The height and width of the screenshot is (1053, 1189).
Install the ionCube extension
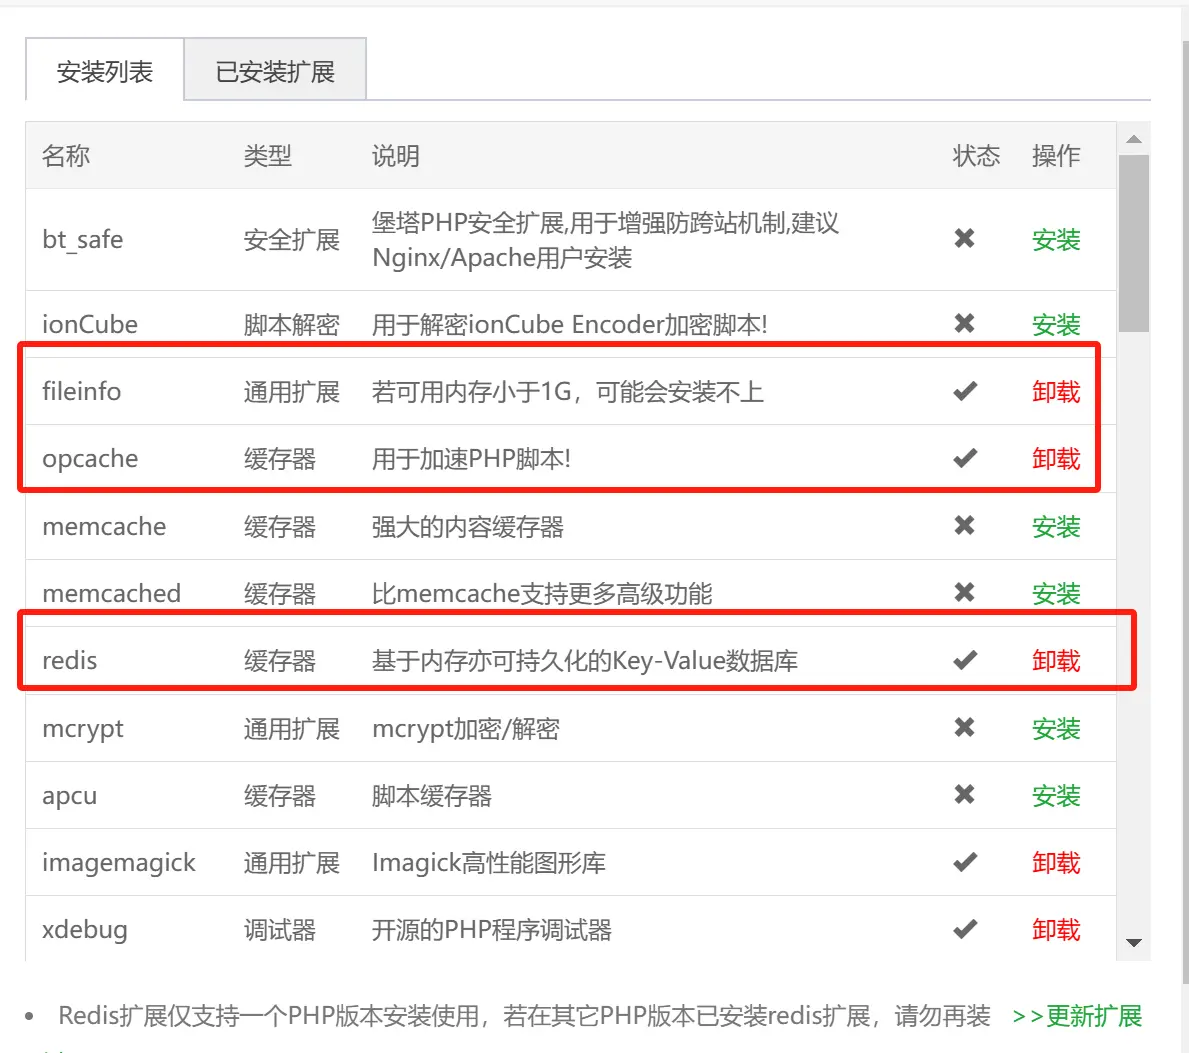pos(1055,325)
